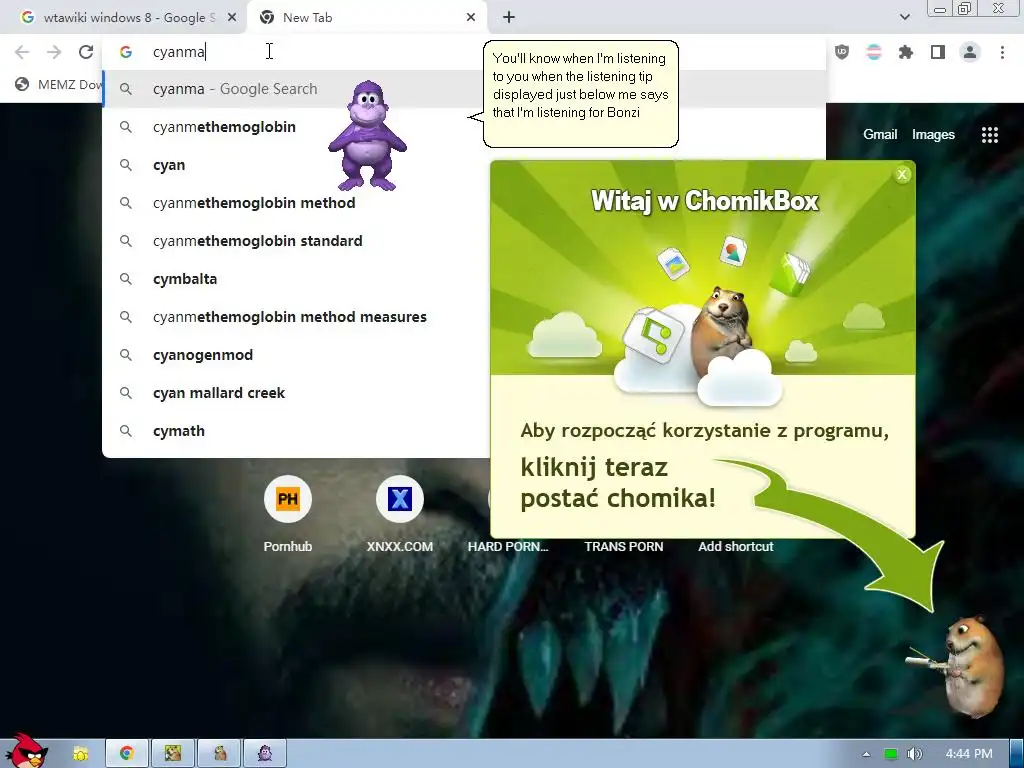Click the striped flag extension icon
1024x768 pixels.
(874, 52)
